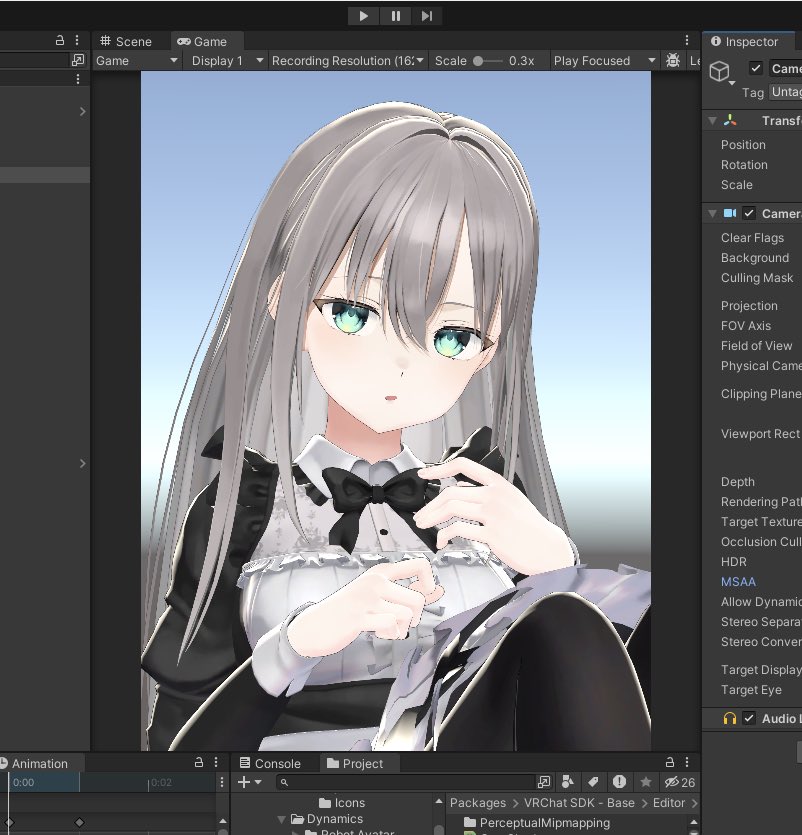
Task: Switch to the Scene tab
Action: coord(126,42)
